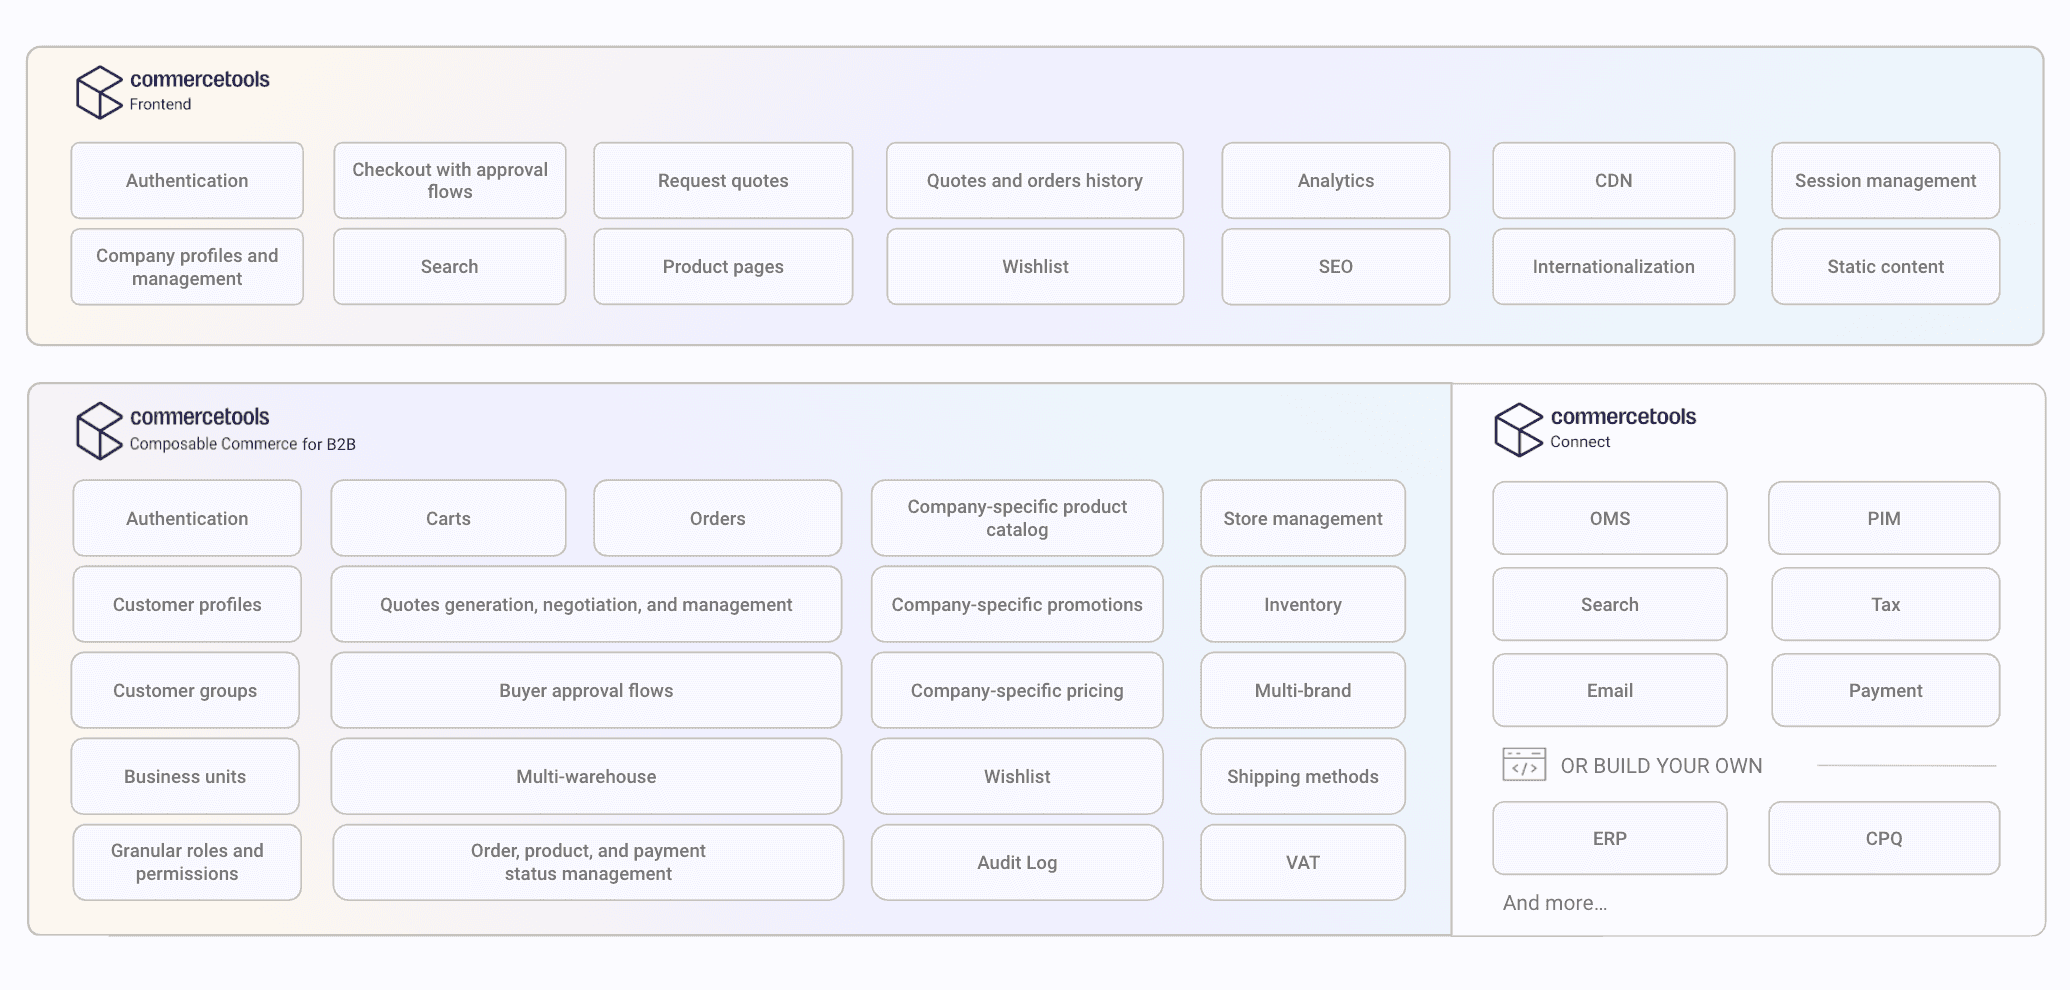The height and width of the screenshot is (990, 2070).
Task: Select Authentication box in the Frontend panel
Action: (x=187, y=180)
